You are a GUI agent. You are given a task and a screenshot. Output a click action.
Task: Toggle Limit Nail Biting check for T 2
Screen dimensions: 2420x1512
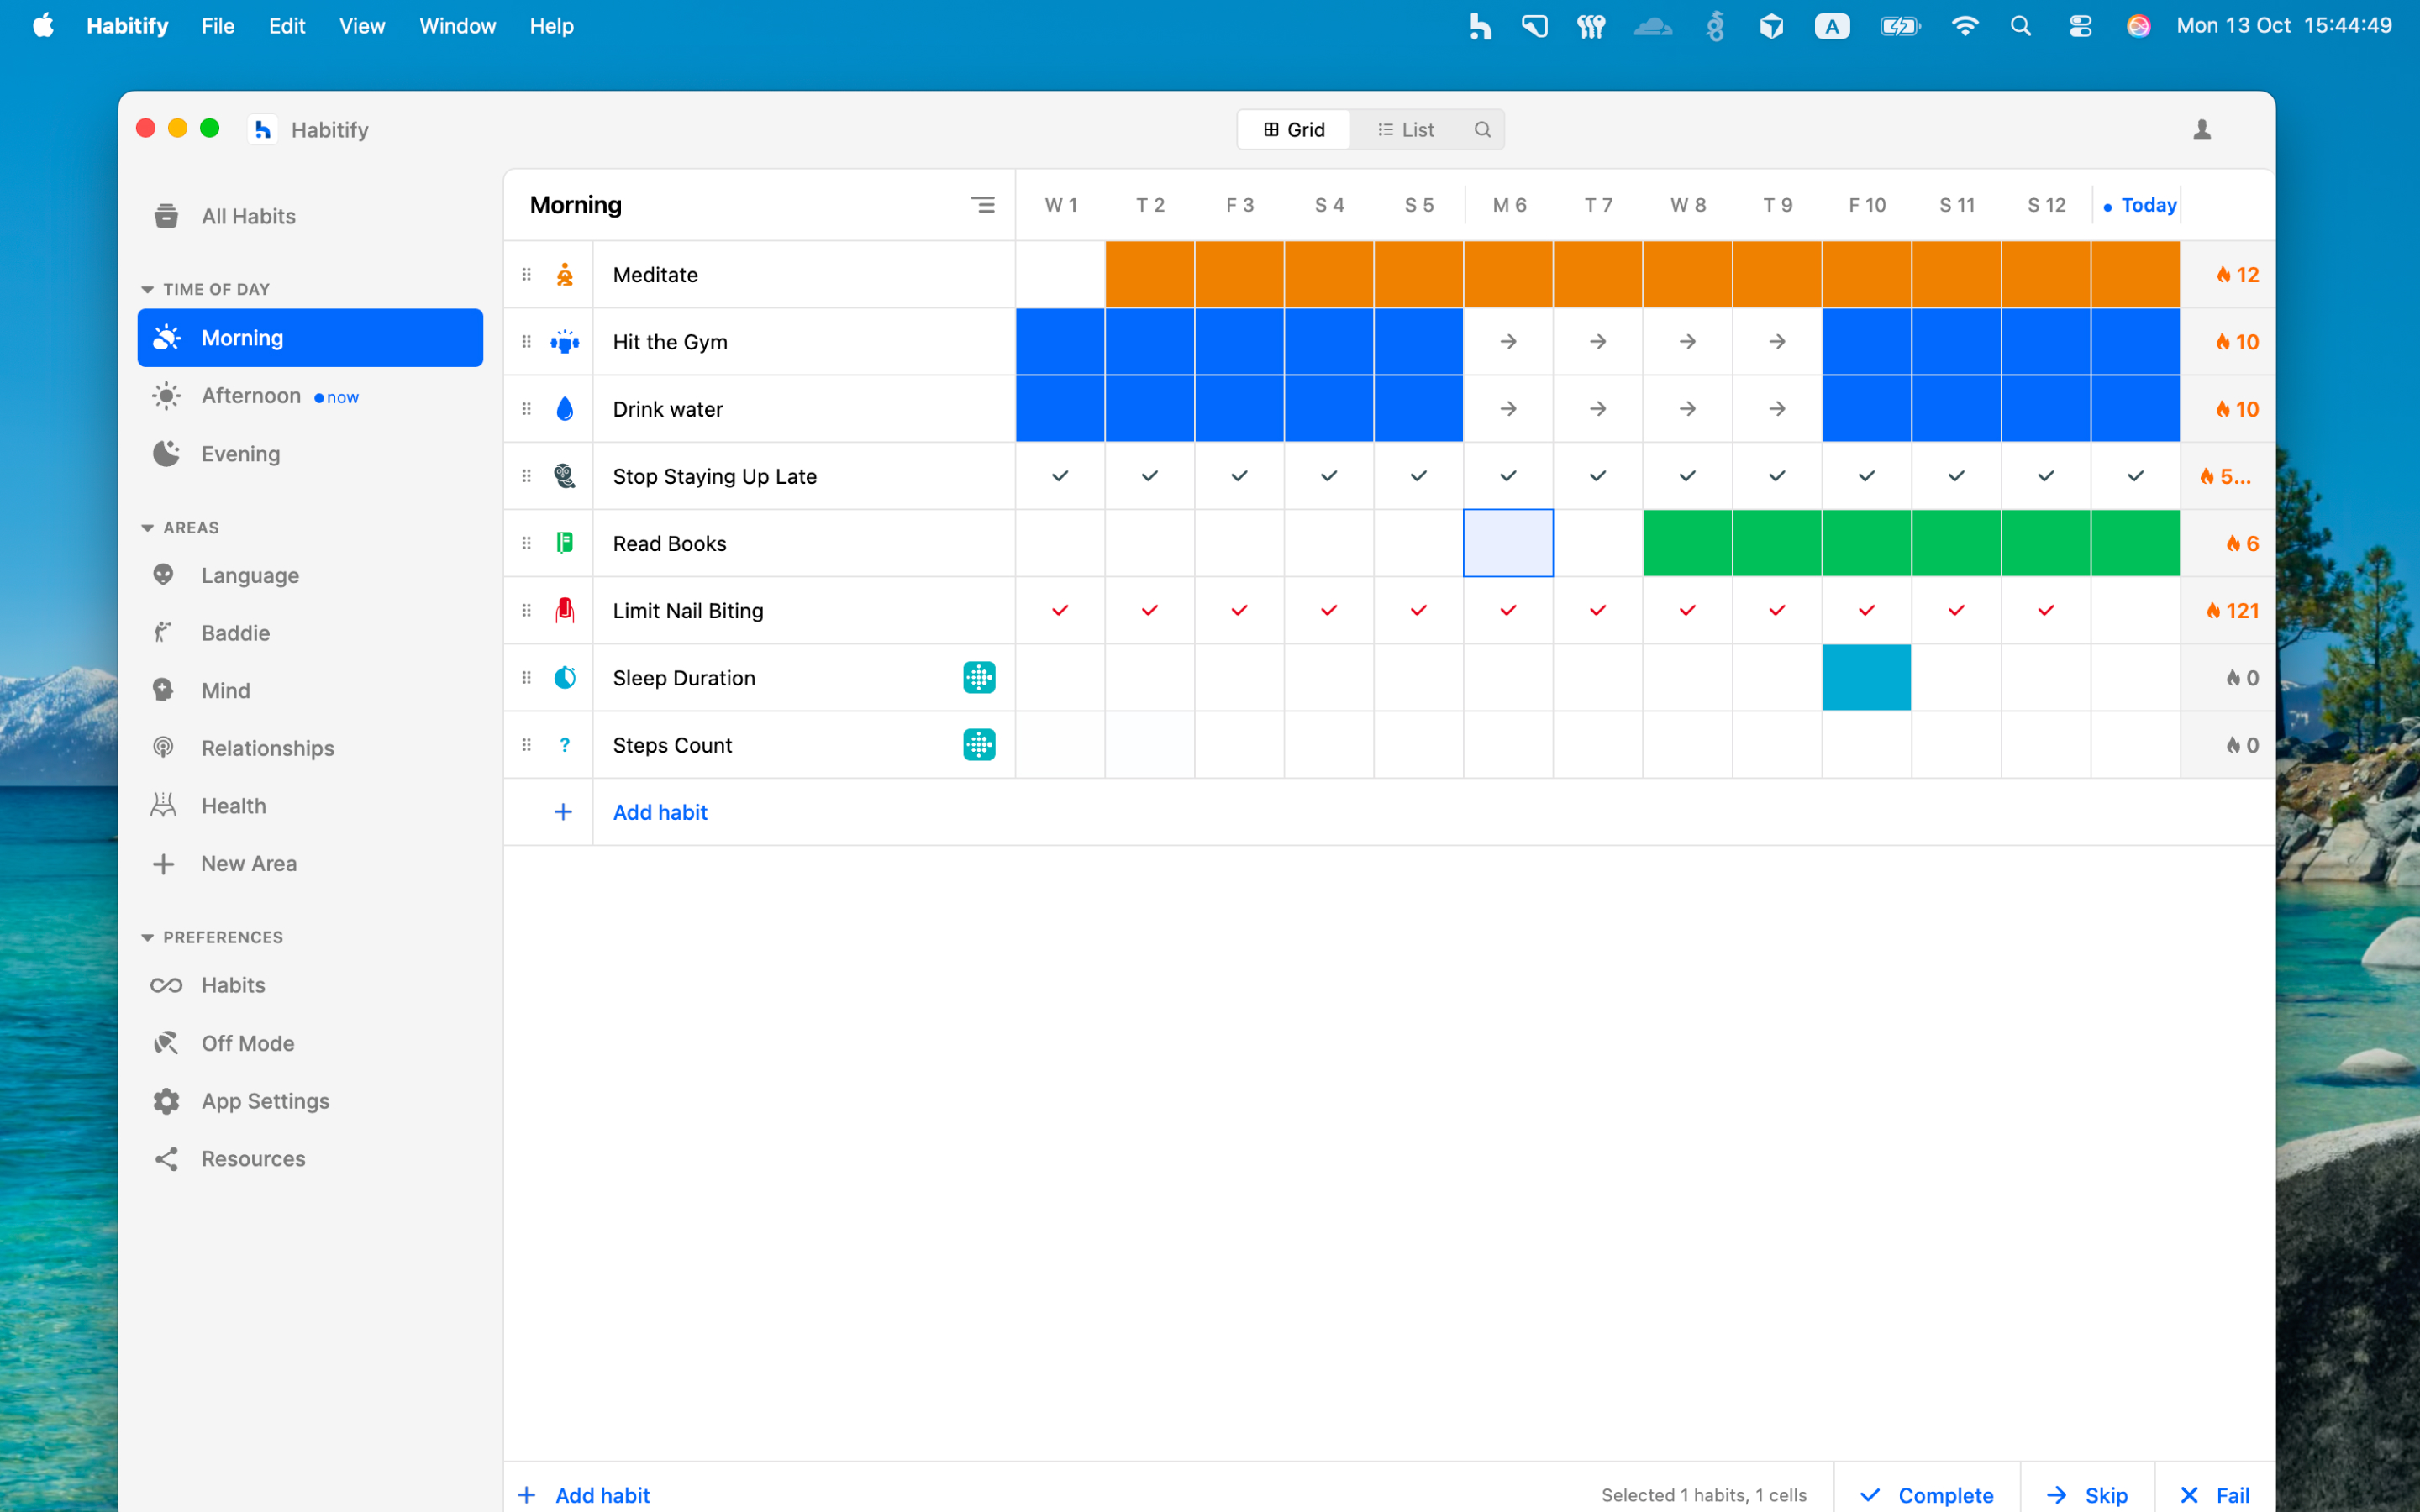click(x=1150, y=610)
